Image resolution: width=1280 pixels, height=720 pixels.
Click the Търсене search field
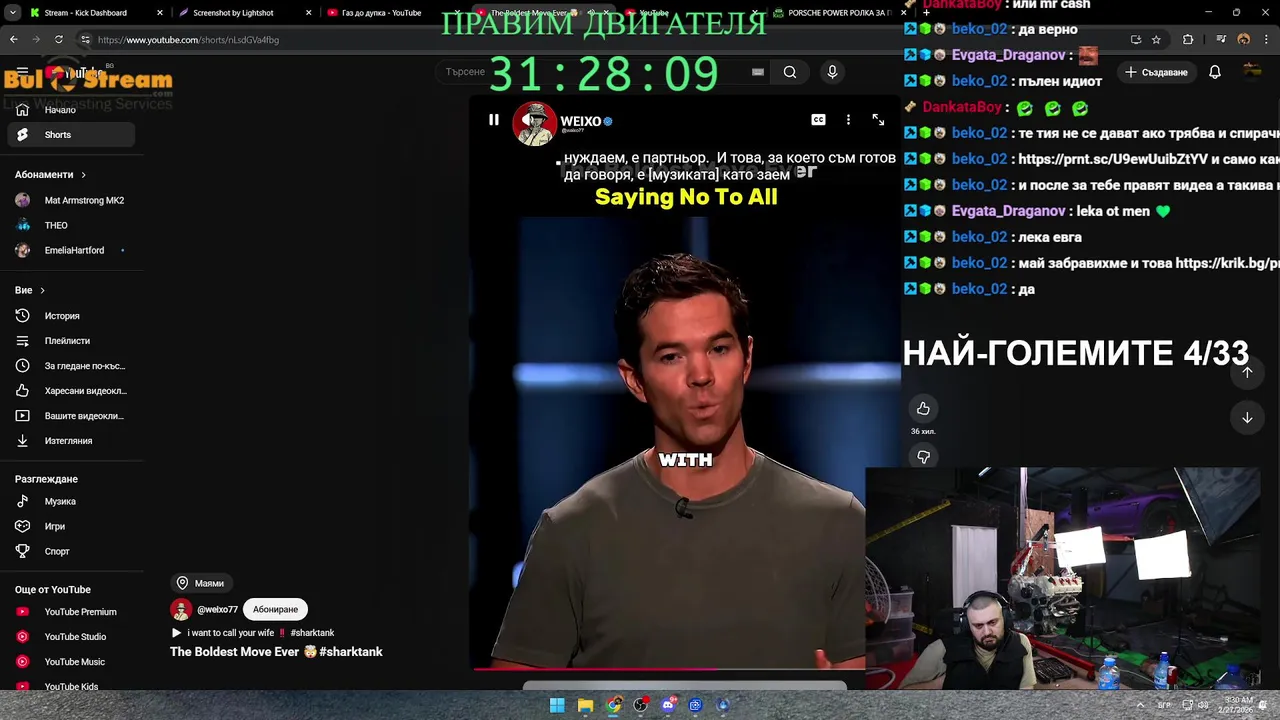pyautogui.click(x=600, y=72)
